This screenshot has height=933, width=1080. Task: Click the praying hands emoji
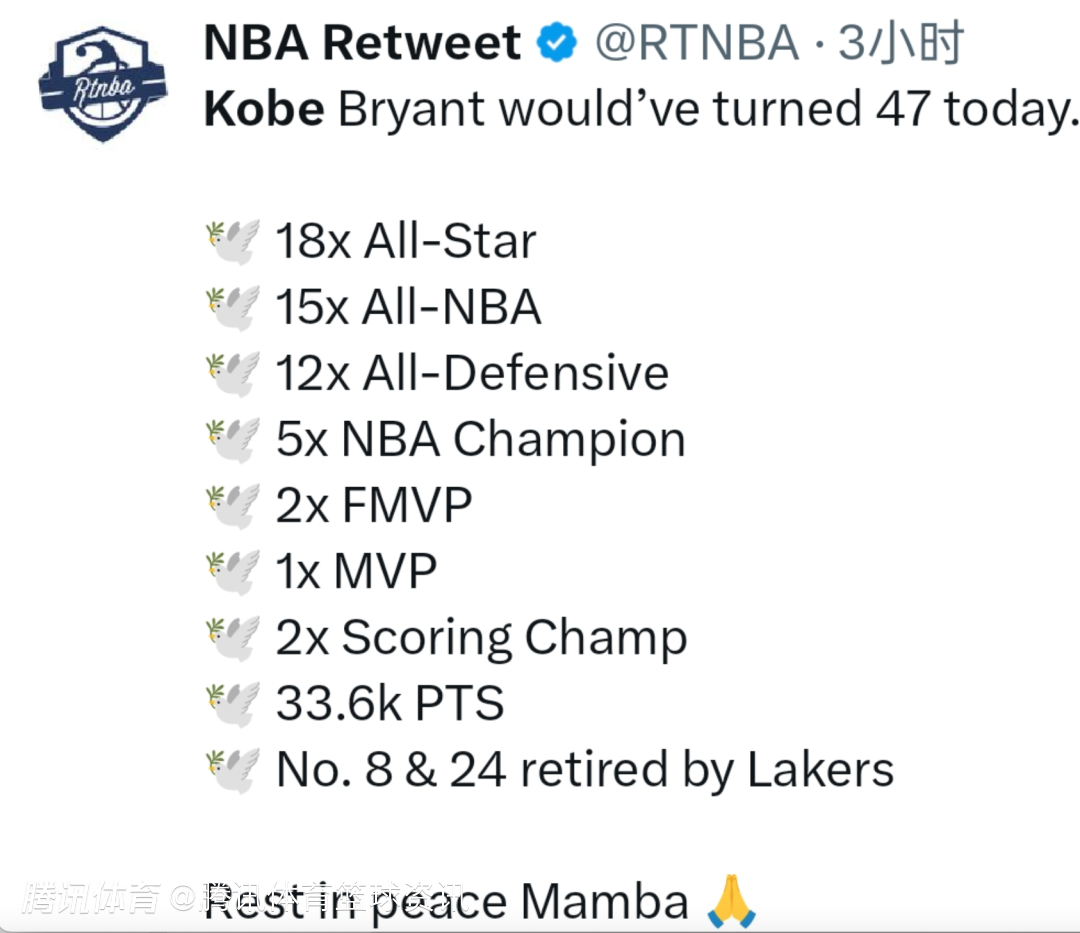pos(731,901)
